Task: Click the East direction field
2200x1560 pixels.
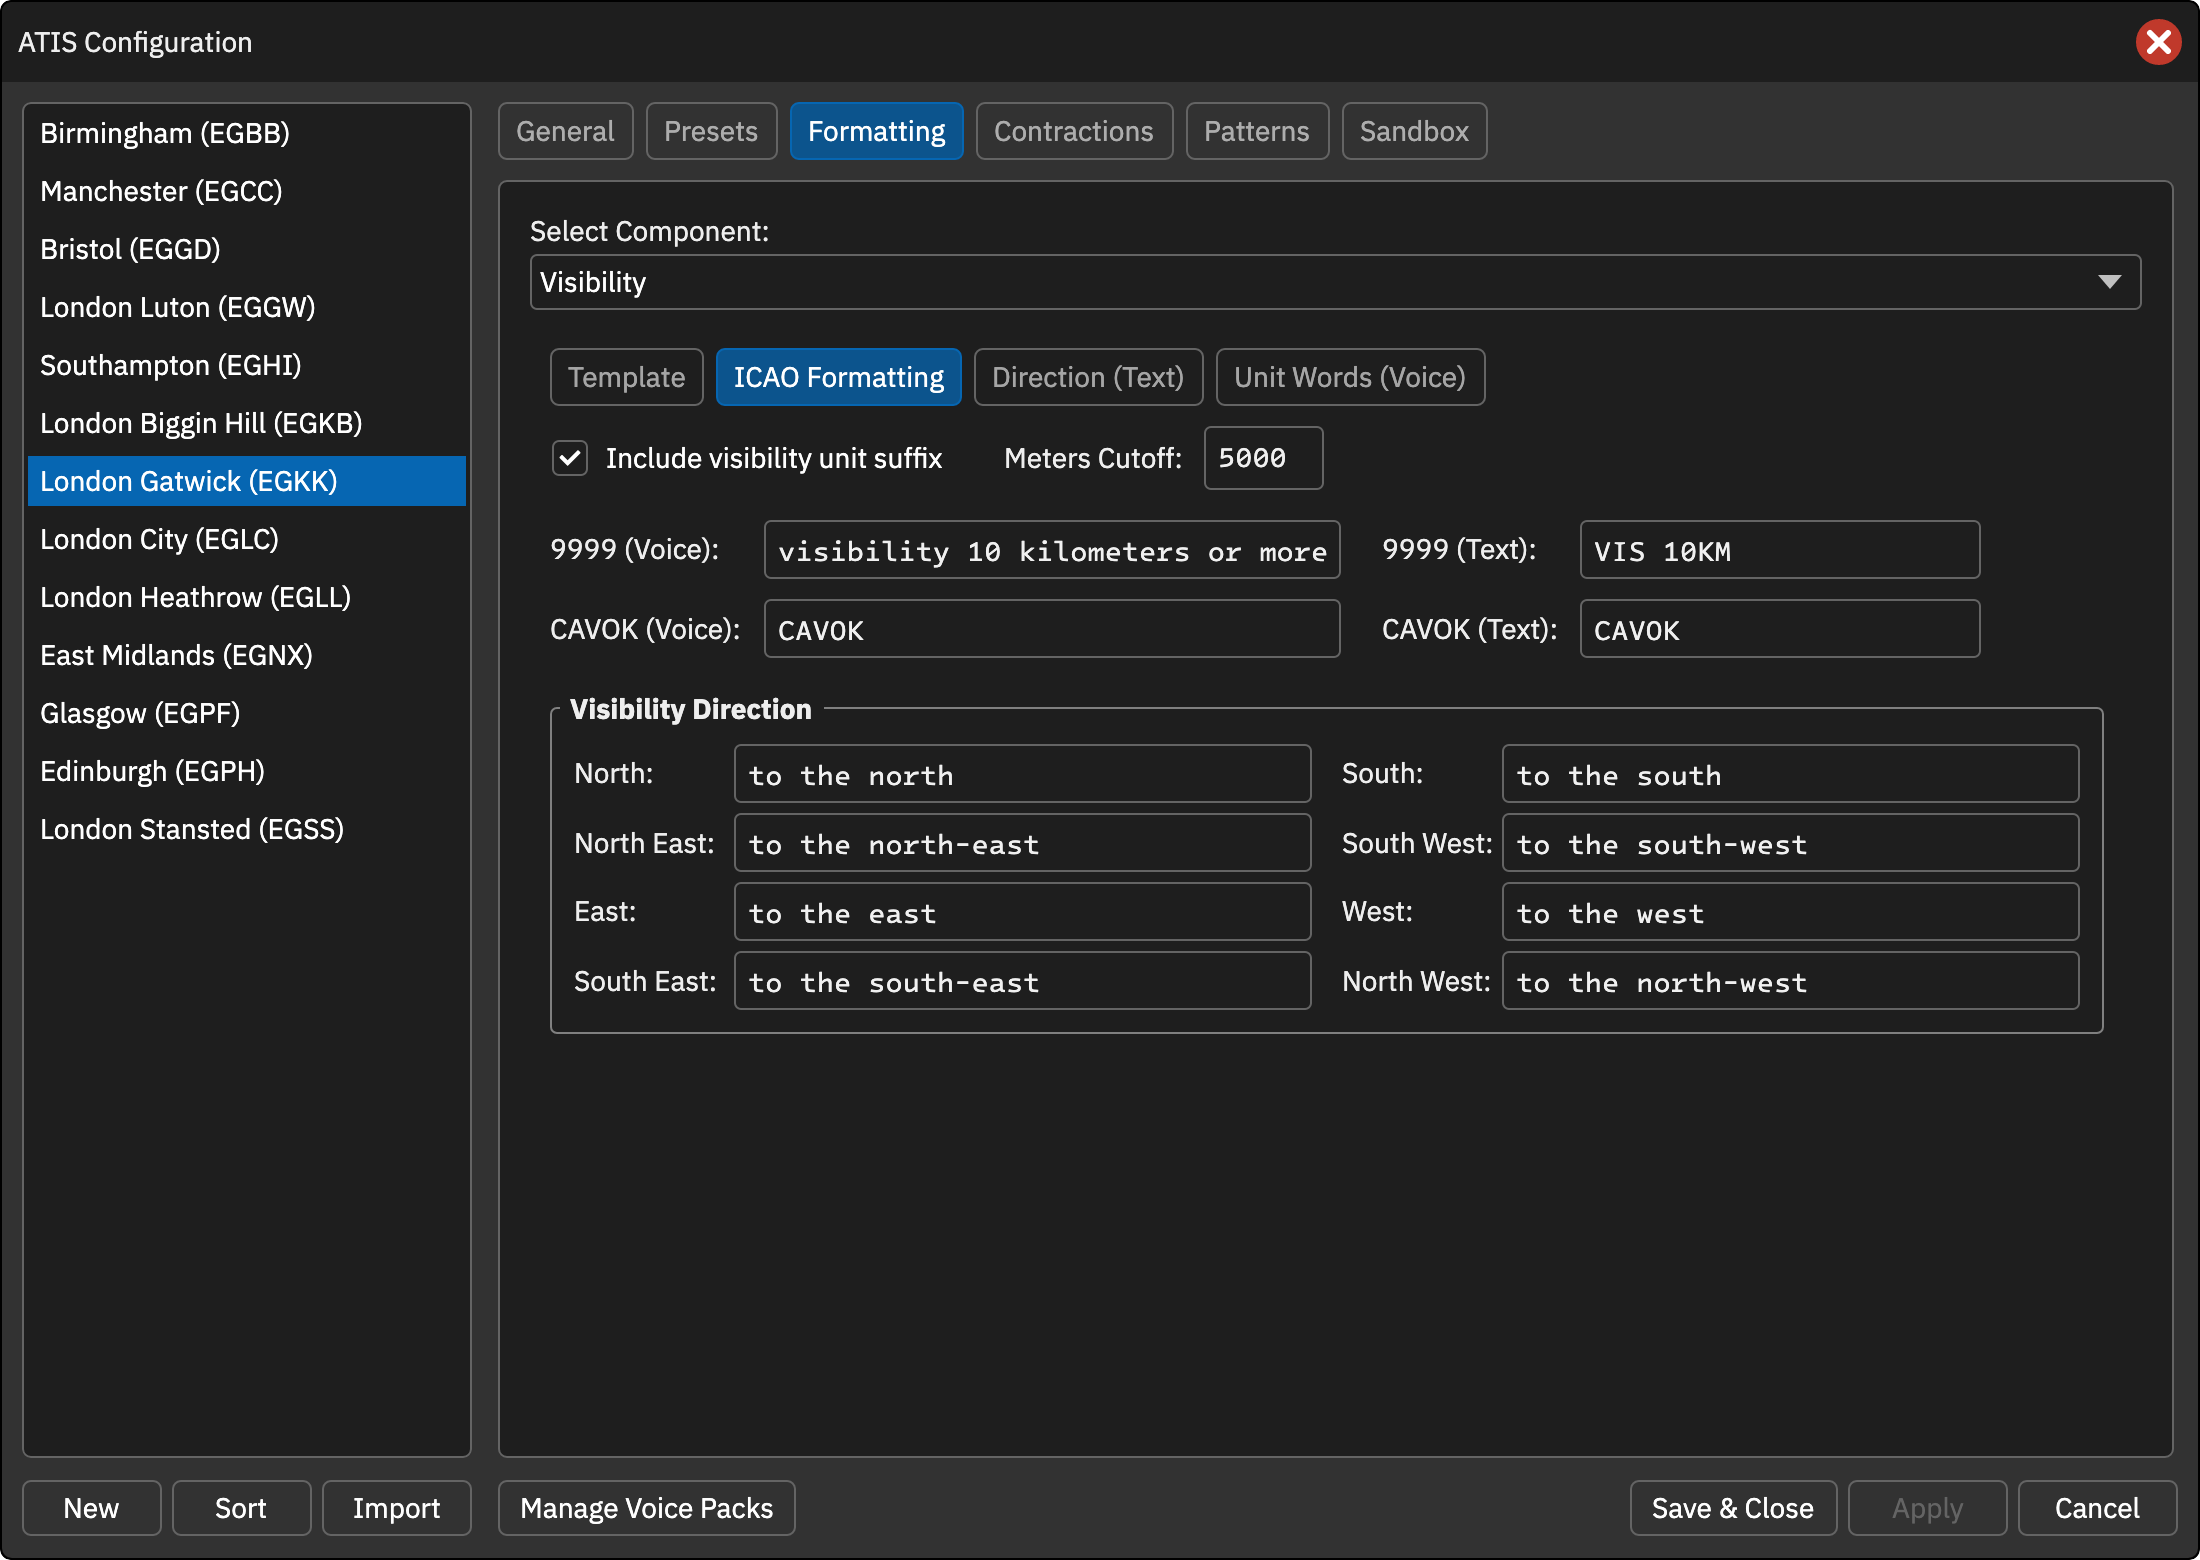Action: [x=1022, y=912]
